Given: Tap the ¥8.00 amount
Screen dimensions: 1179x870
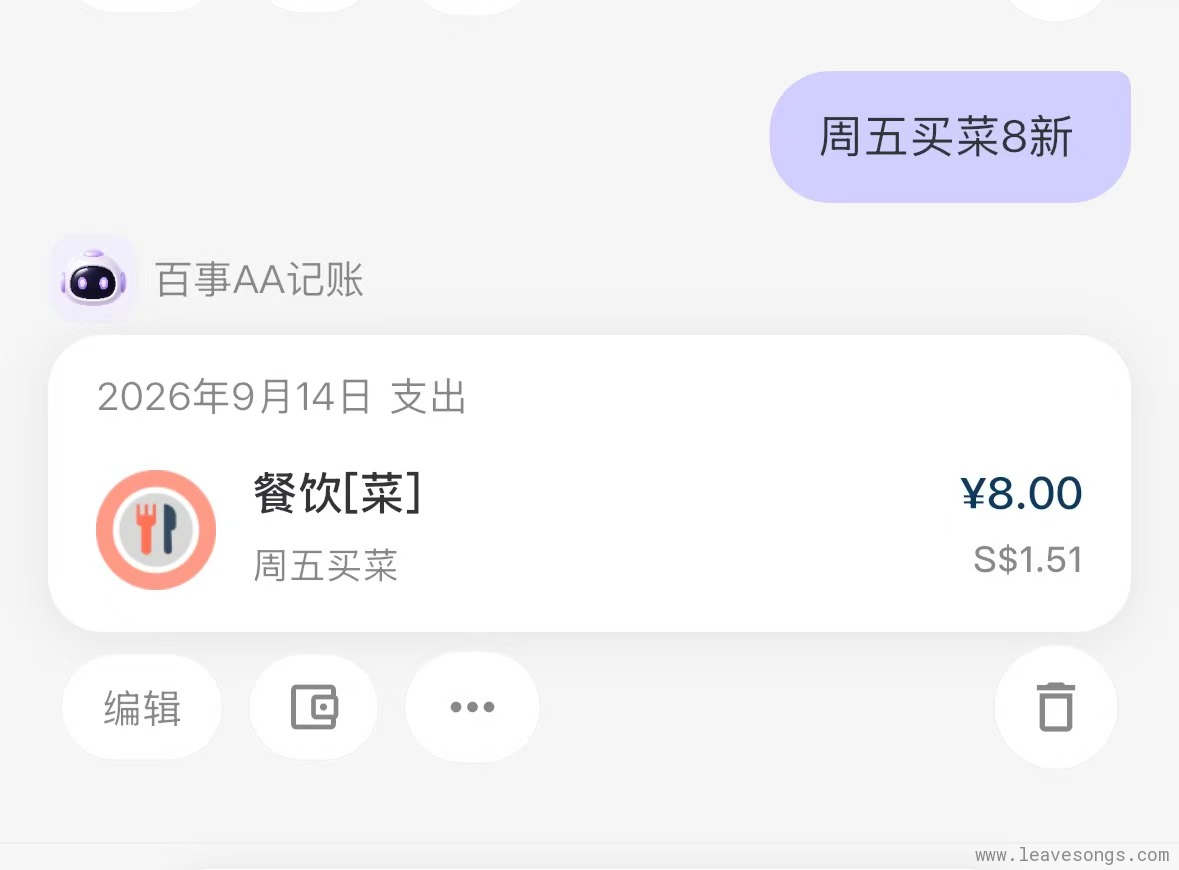Looking at the screenshot, I should click(1021, 493).
